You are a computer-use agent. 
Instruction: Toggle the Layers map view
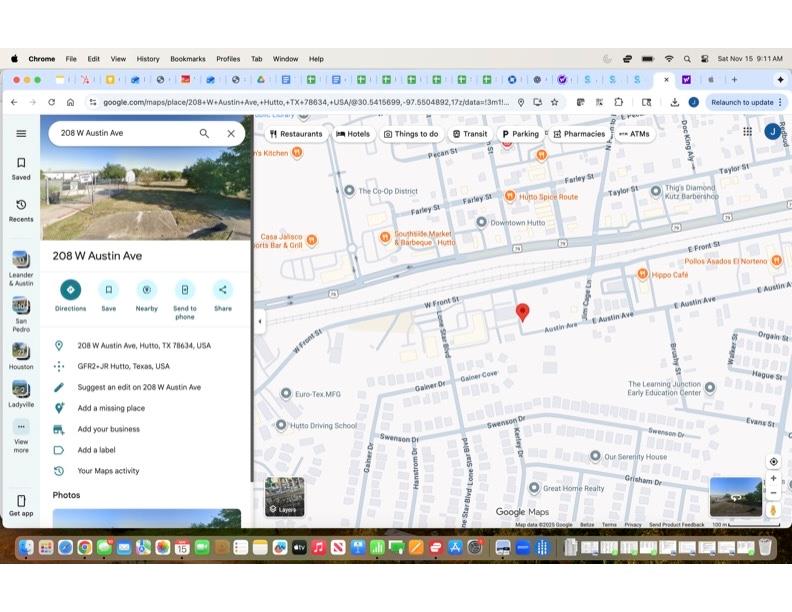pos(285,497)
